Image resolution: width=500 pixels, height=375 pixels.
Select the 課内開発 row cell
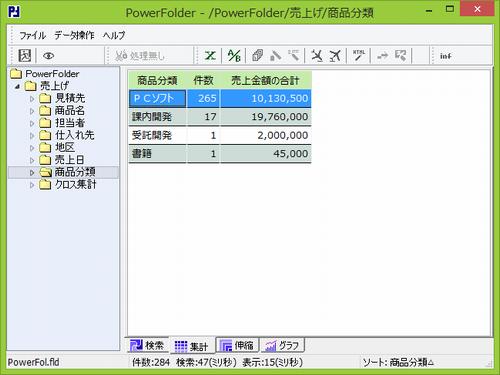click(x=157, y=117)
